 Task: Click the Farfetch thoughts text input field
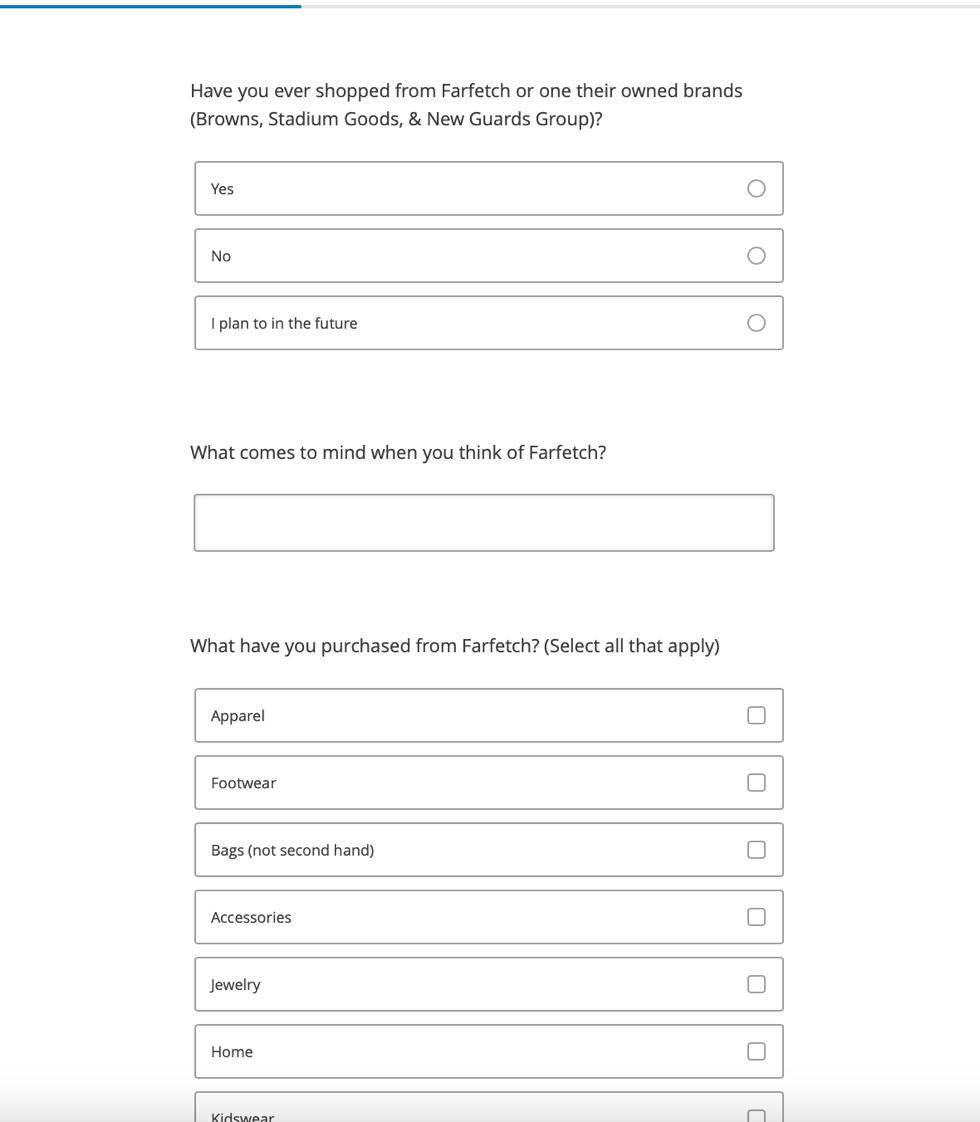click(x=484, y=522)
